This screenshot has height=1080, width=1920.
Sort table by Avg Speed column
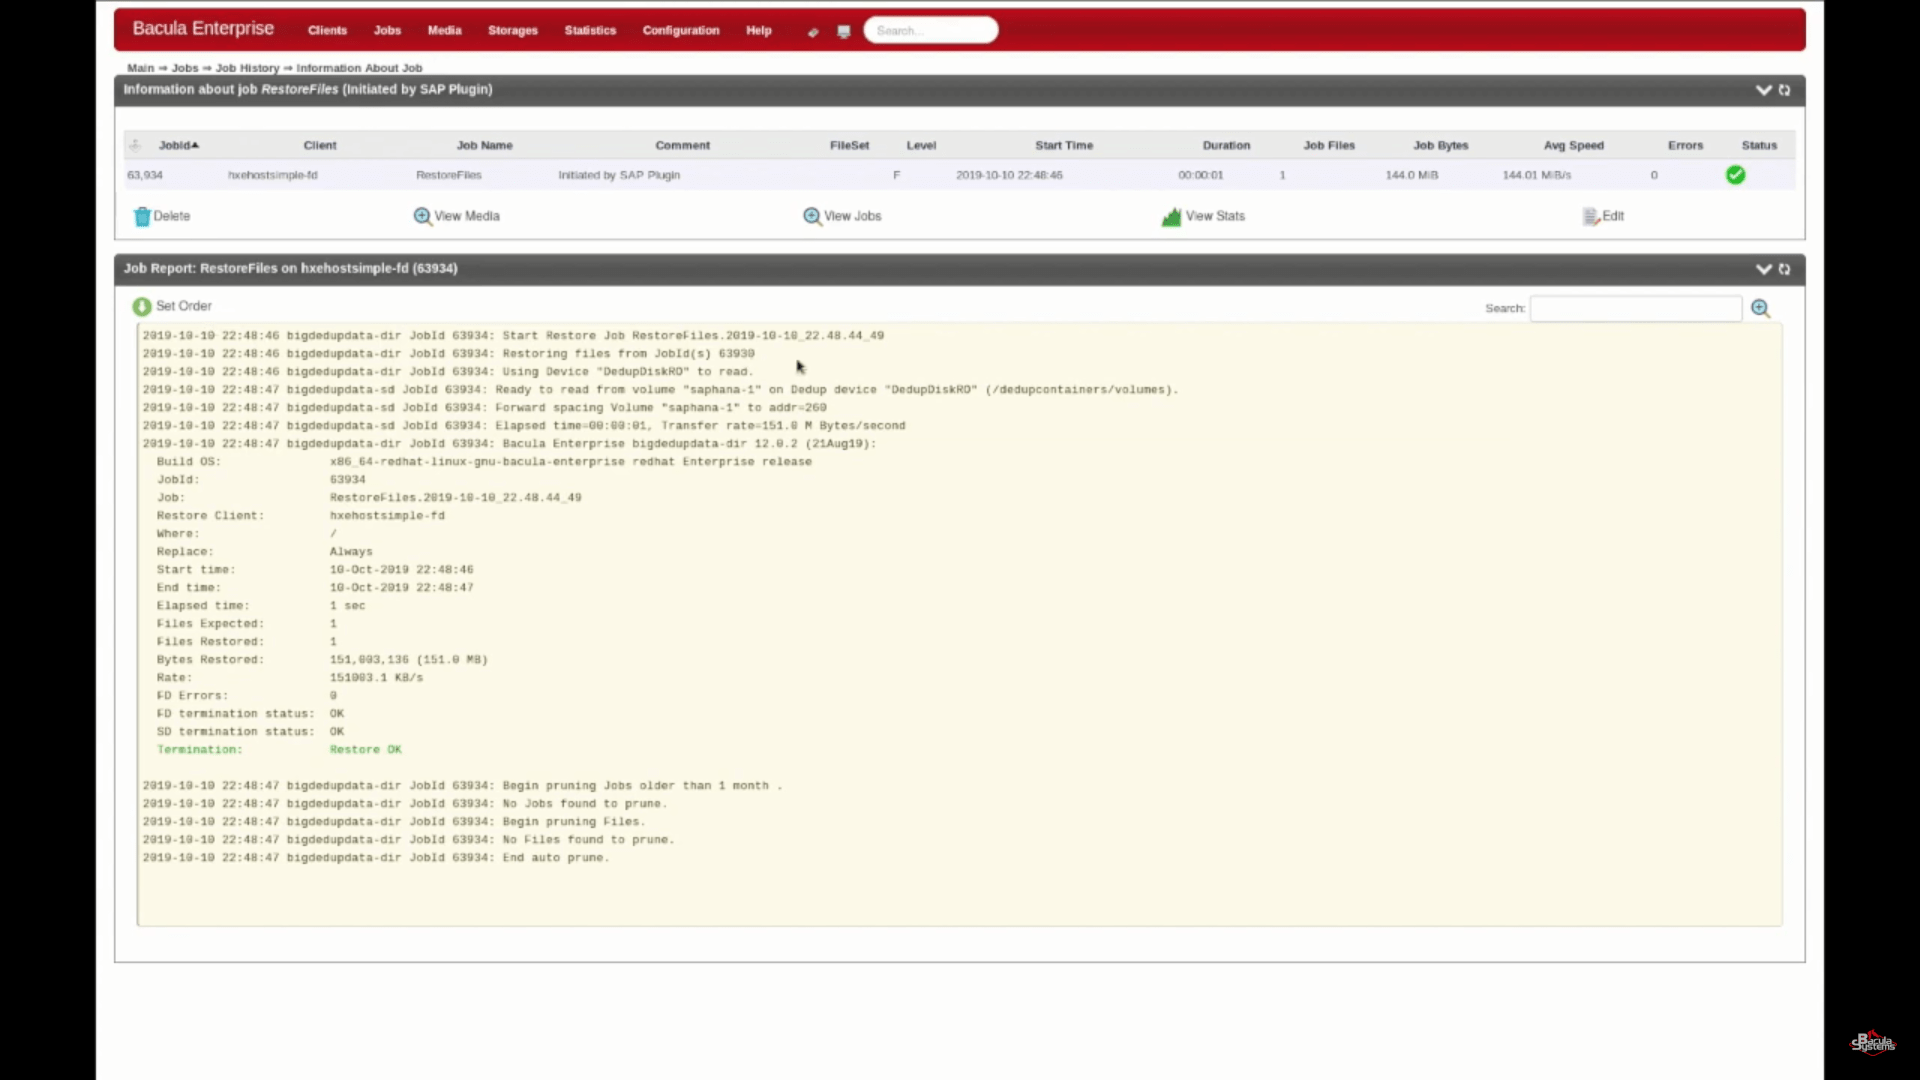pos(1573,145)
